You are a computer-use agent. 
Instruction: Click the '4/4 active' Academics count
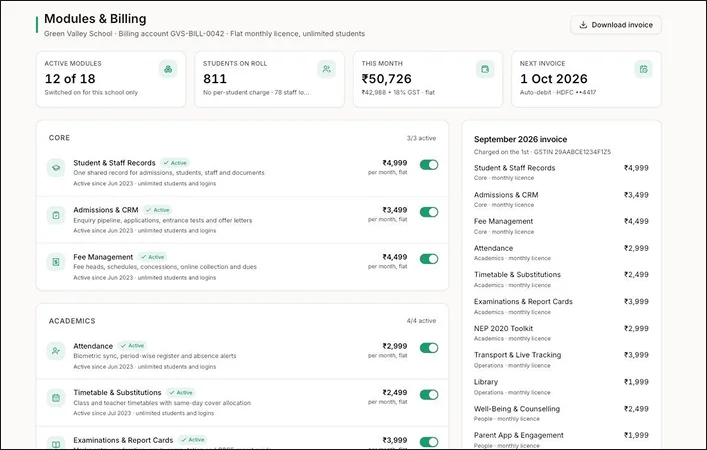pyautogui.click(x=421, y=321)
